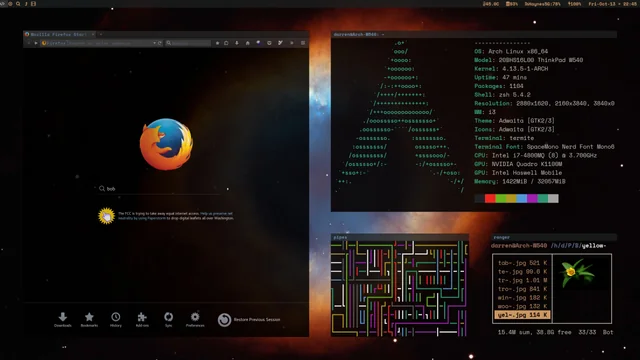Click the large Firefox logo on start page
Screen dimensions: 640x360
click(x=166, y=144)
